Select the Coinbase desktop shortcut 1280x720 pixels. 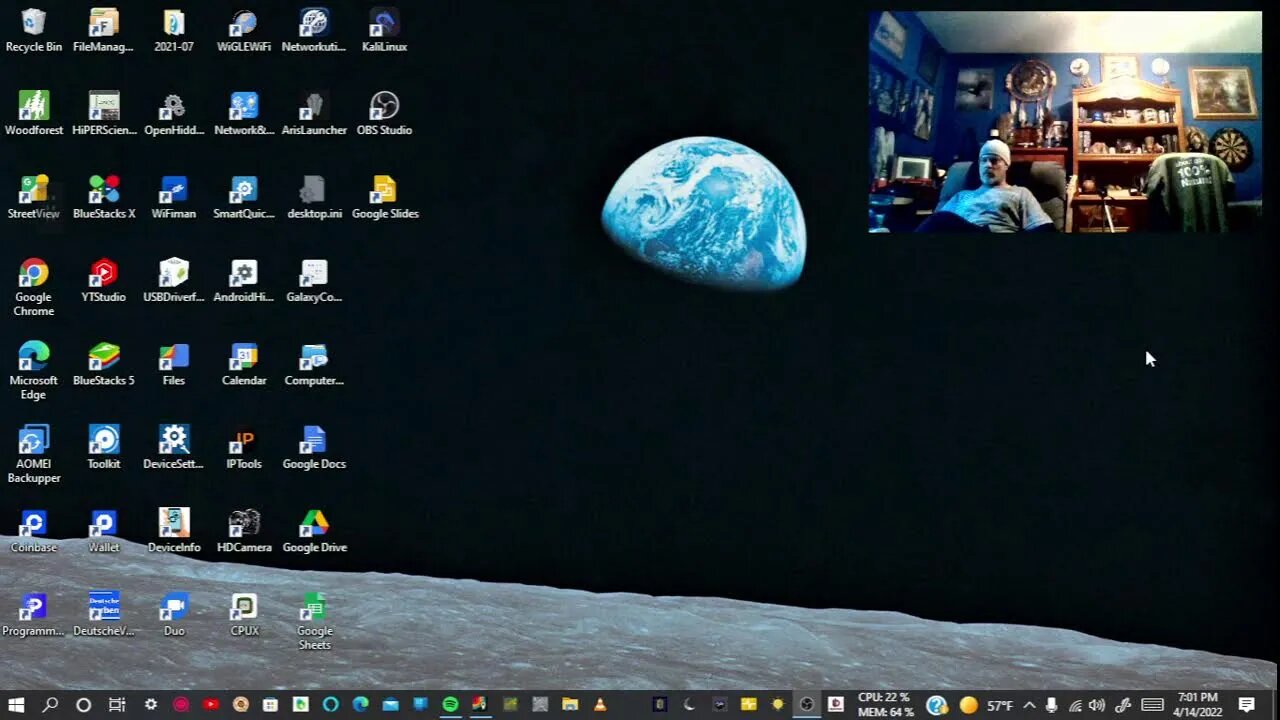(x=34, y=531)
